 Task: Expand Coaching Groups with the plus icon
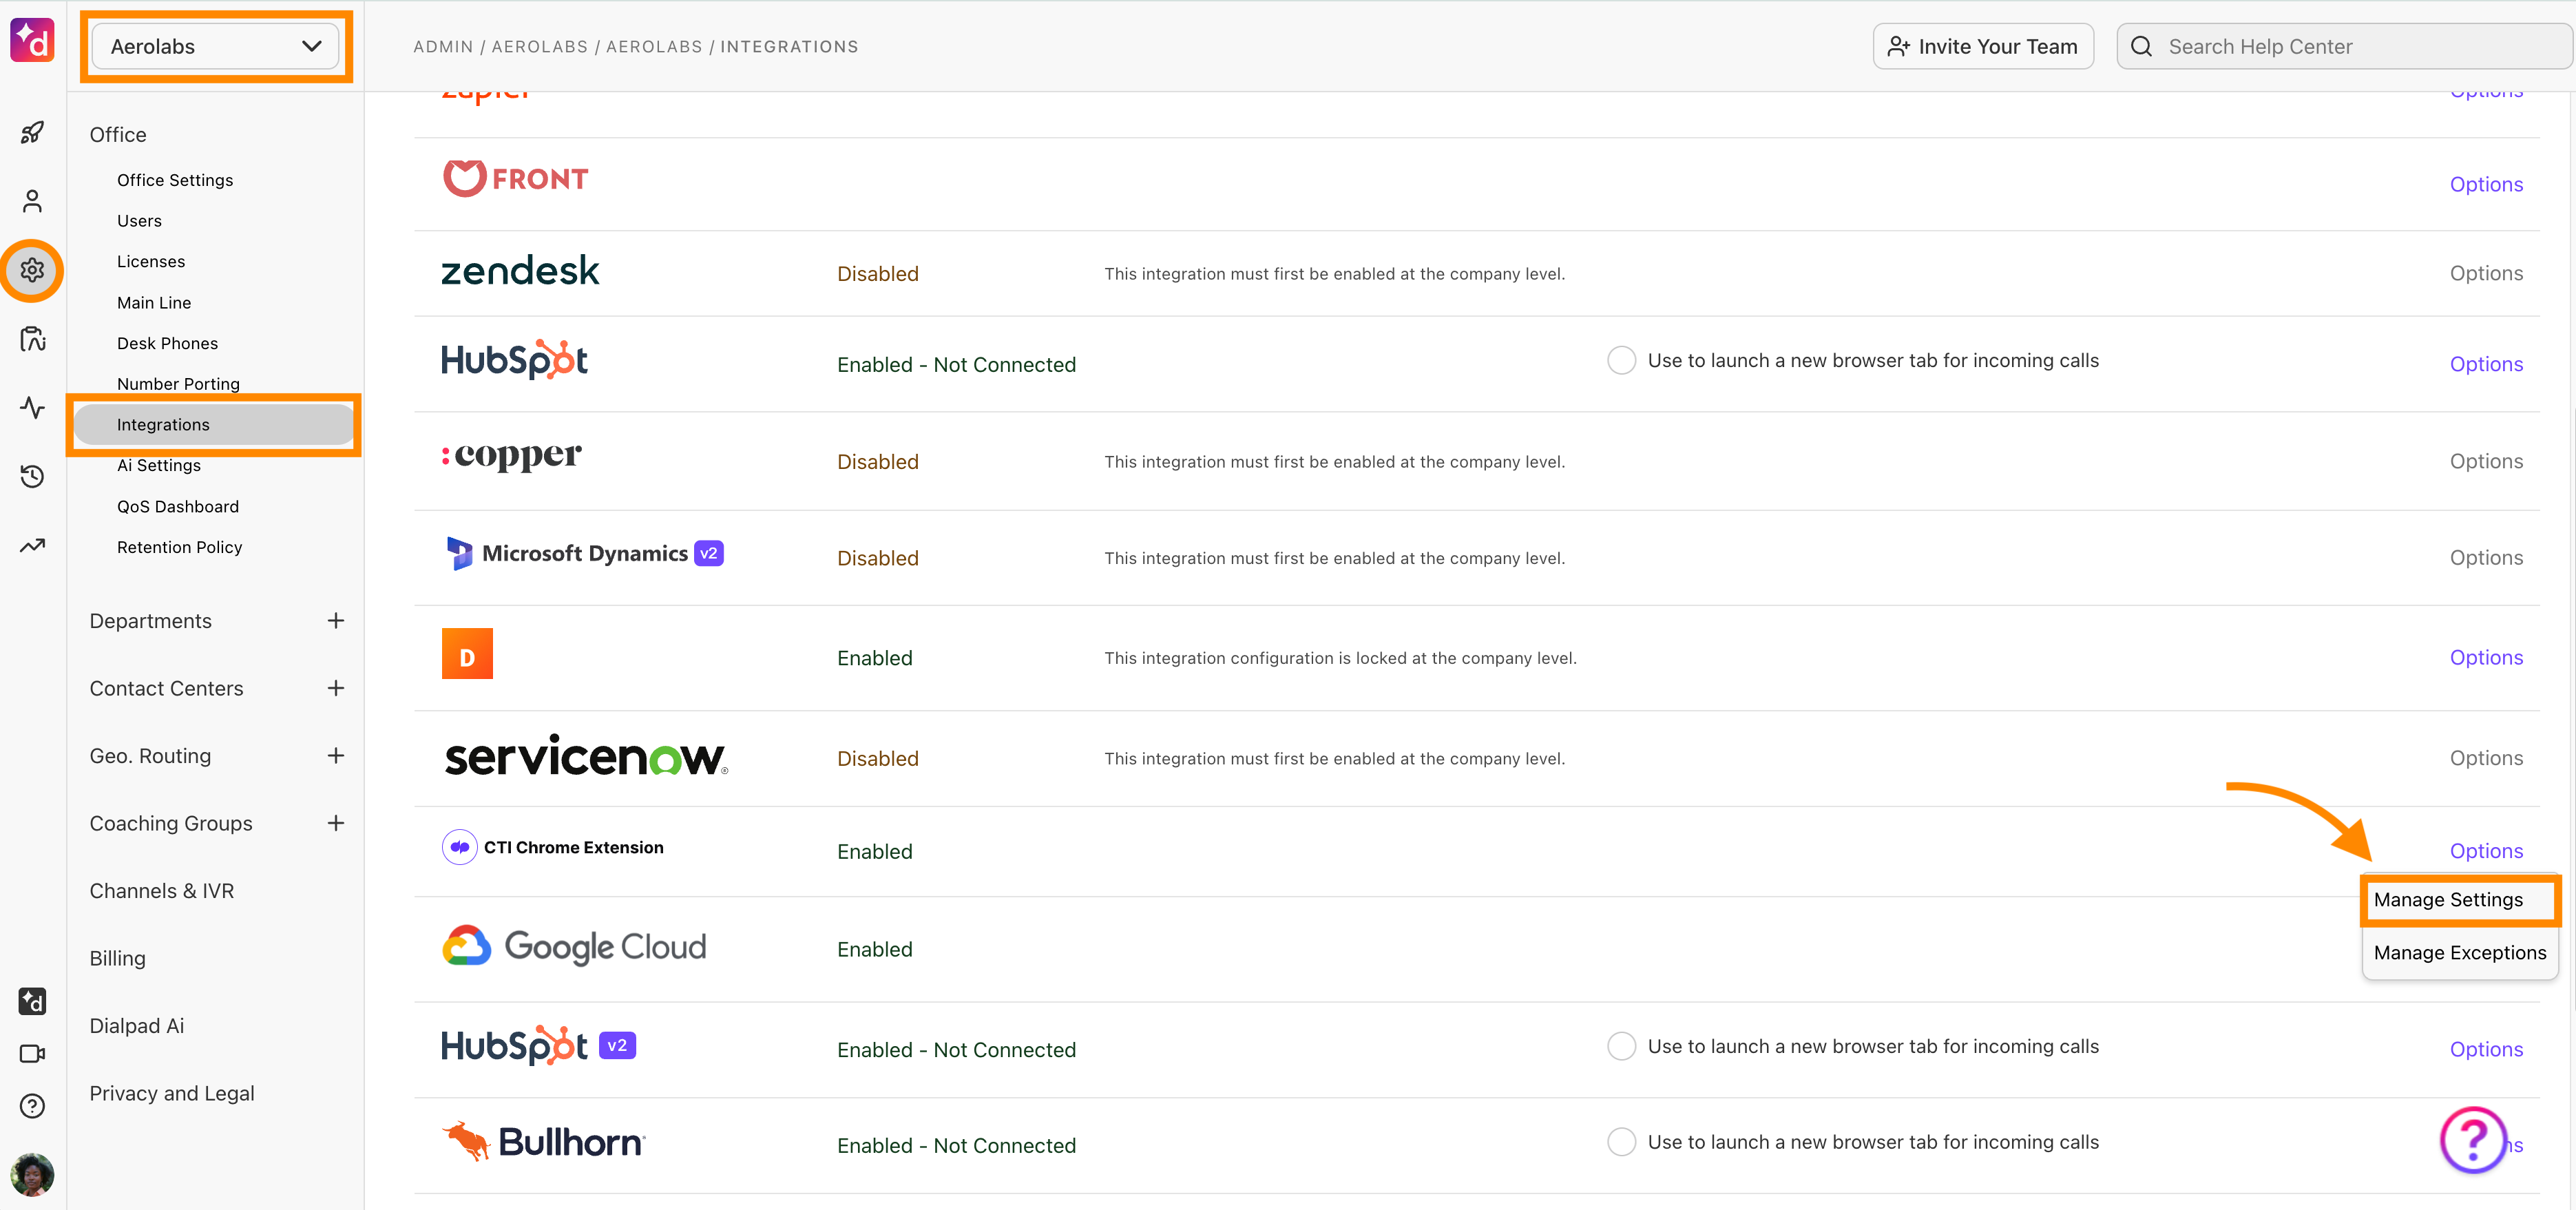[x=335, y=824]
